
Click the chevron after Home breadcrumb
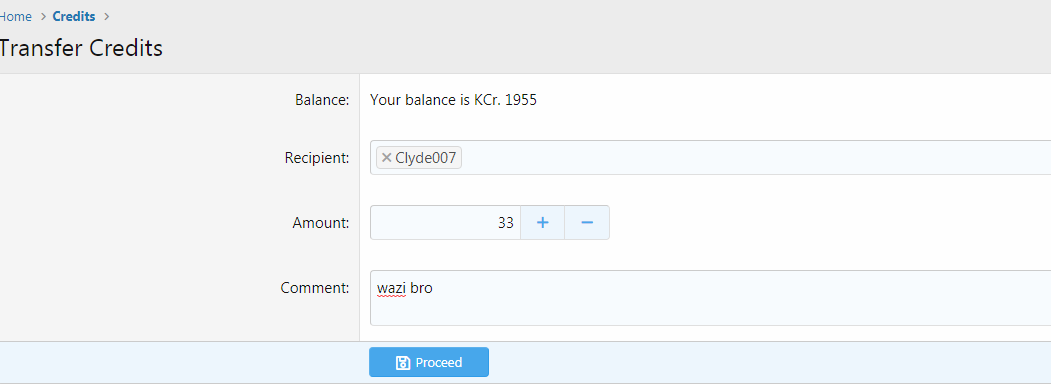43,17
